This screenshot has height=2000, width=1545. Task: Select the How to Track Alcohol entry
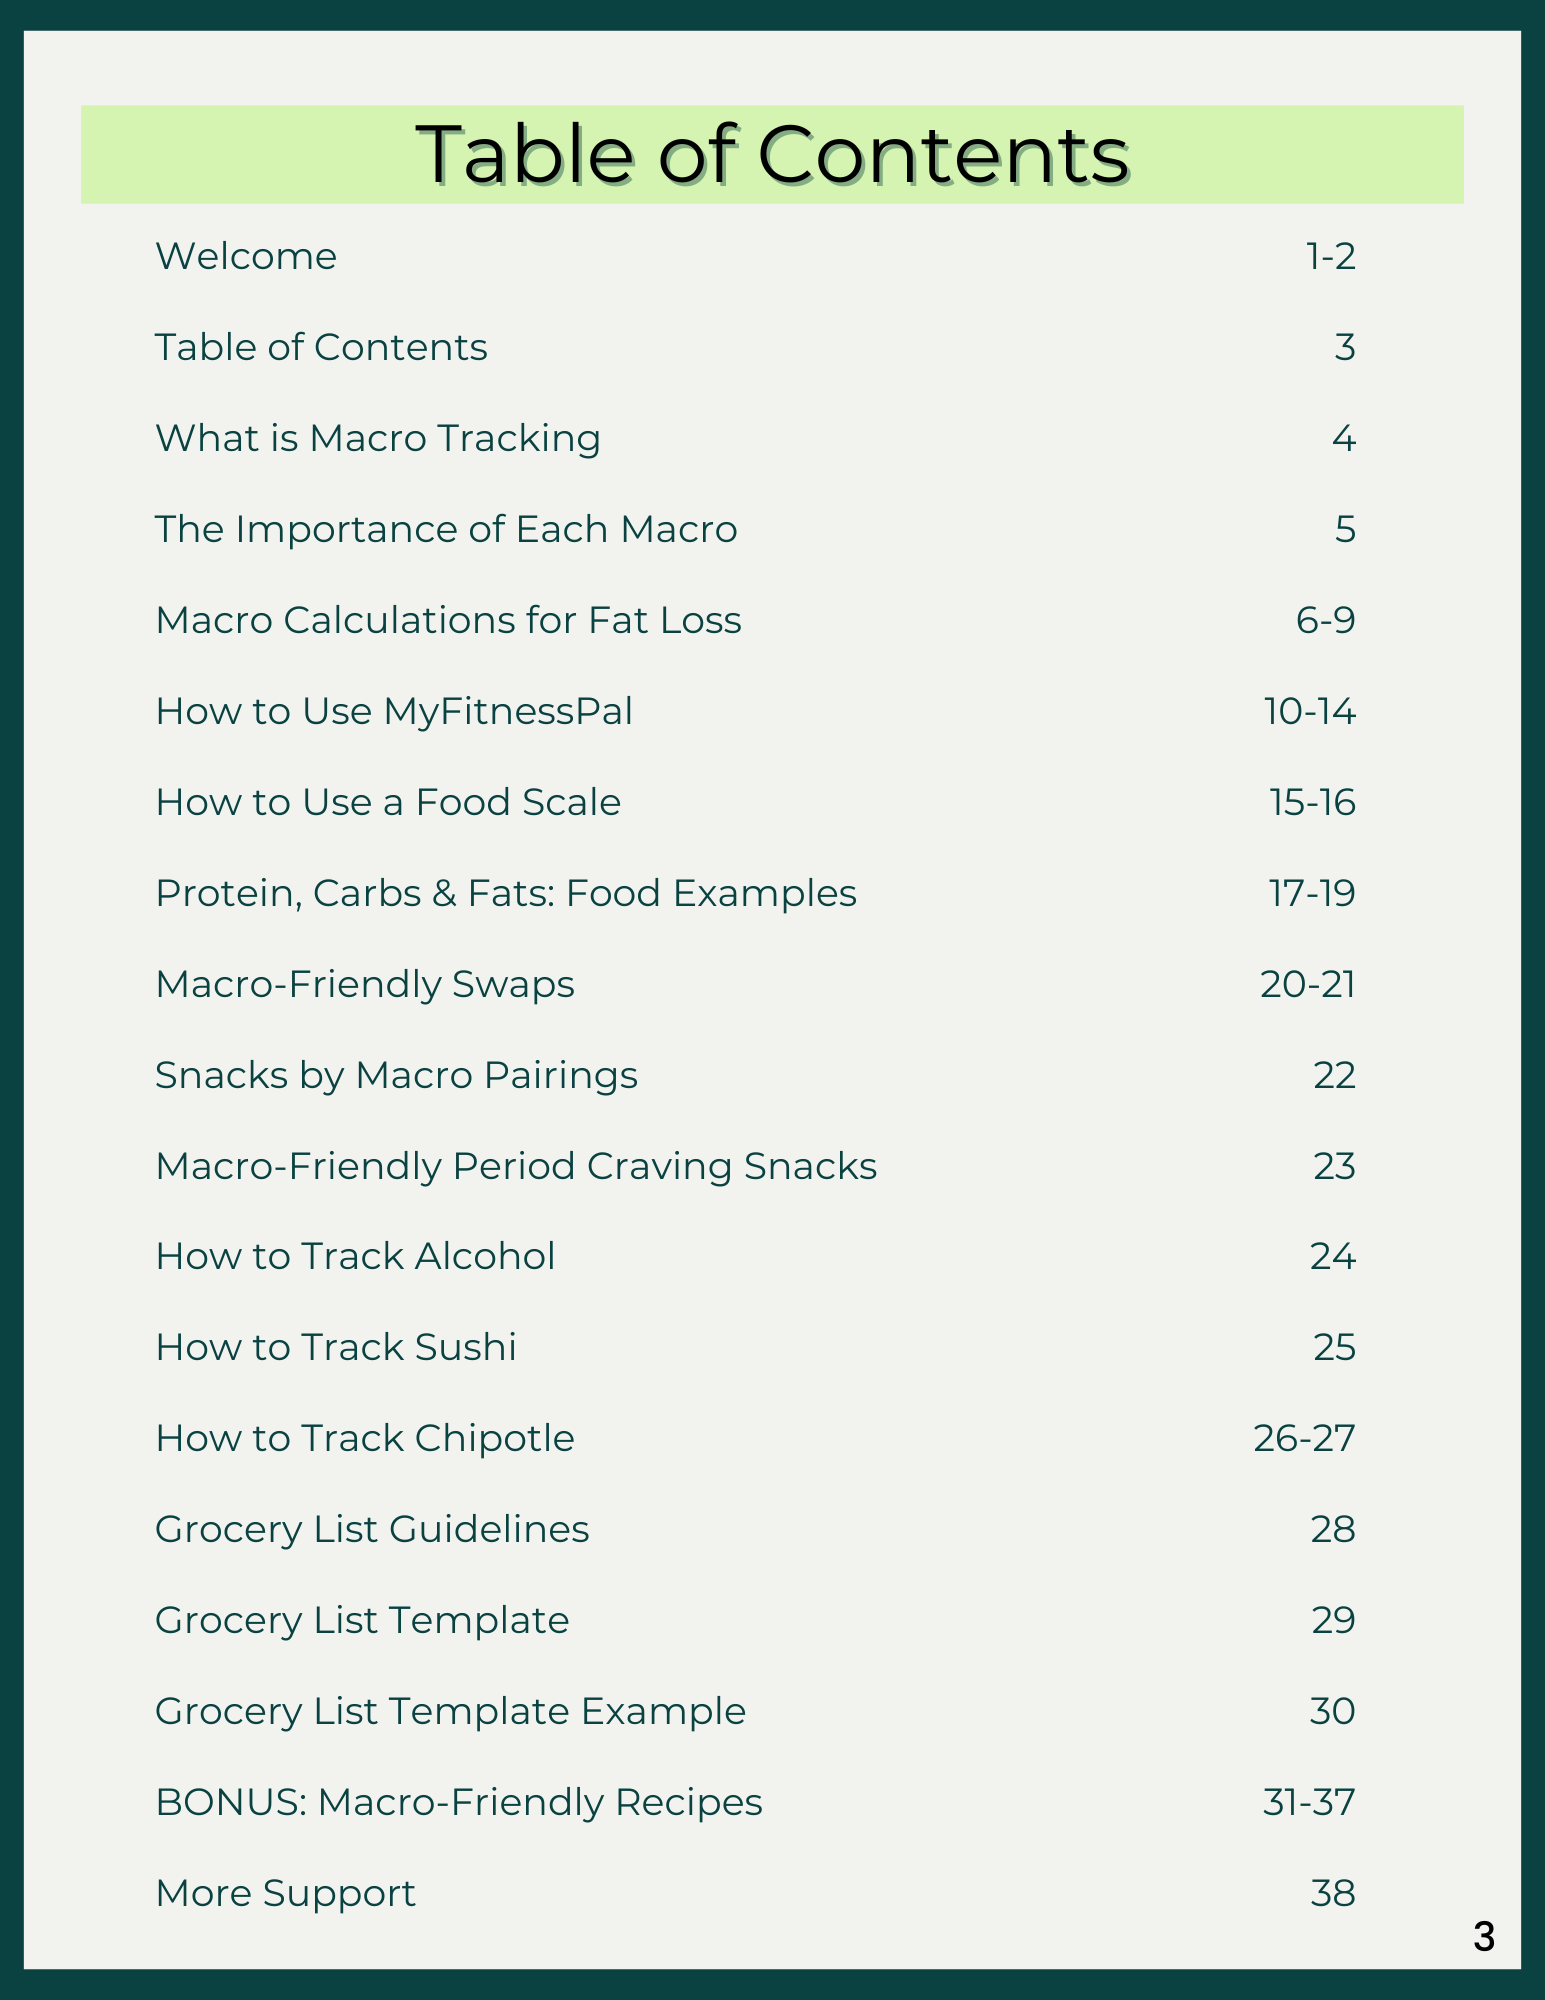(355, 1257)
